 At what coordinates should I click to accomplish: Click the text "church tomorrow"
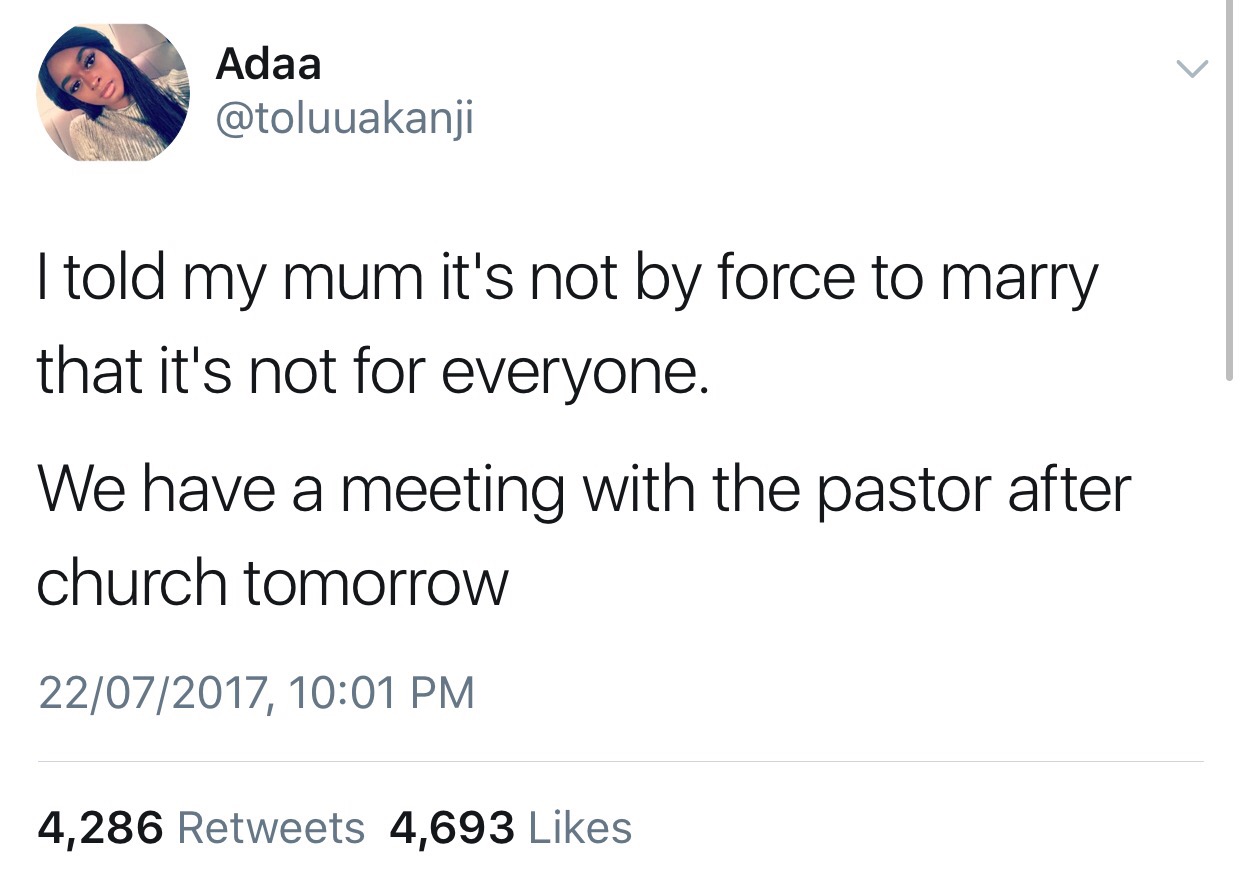point(273,581)
